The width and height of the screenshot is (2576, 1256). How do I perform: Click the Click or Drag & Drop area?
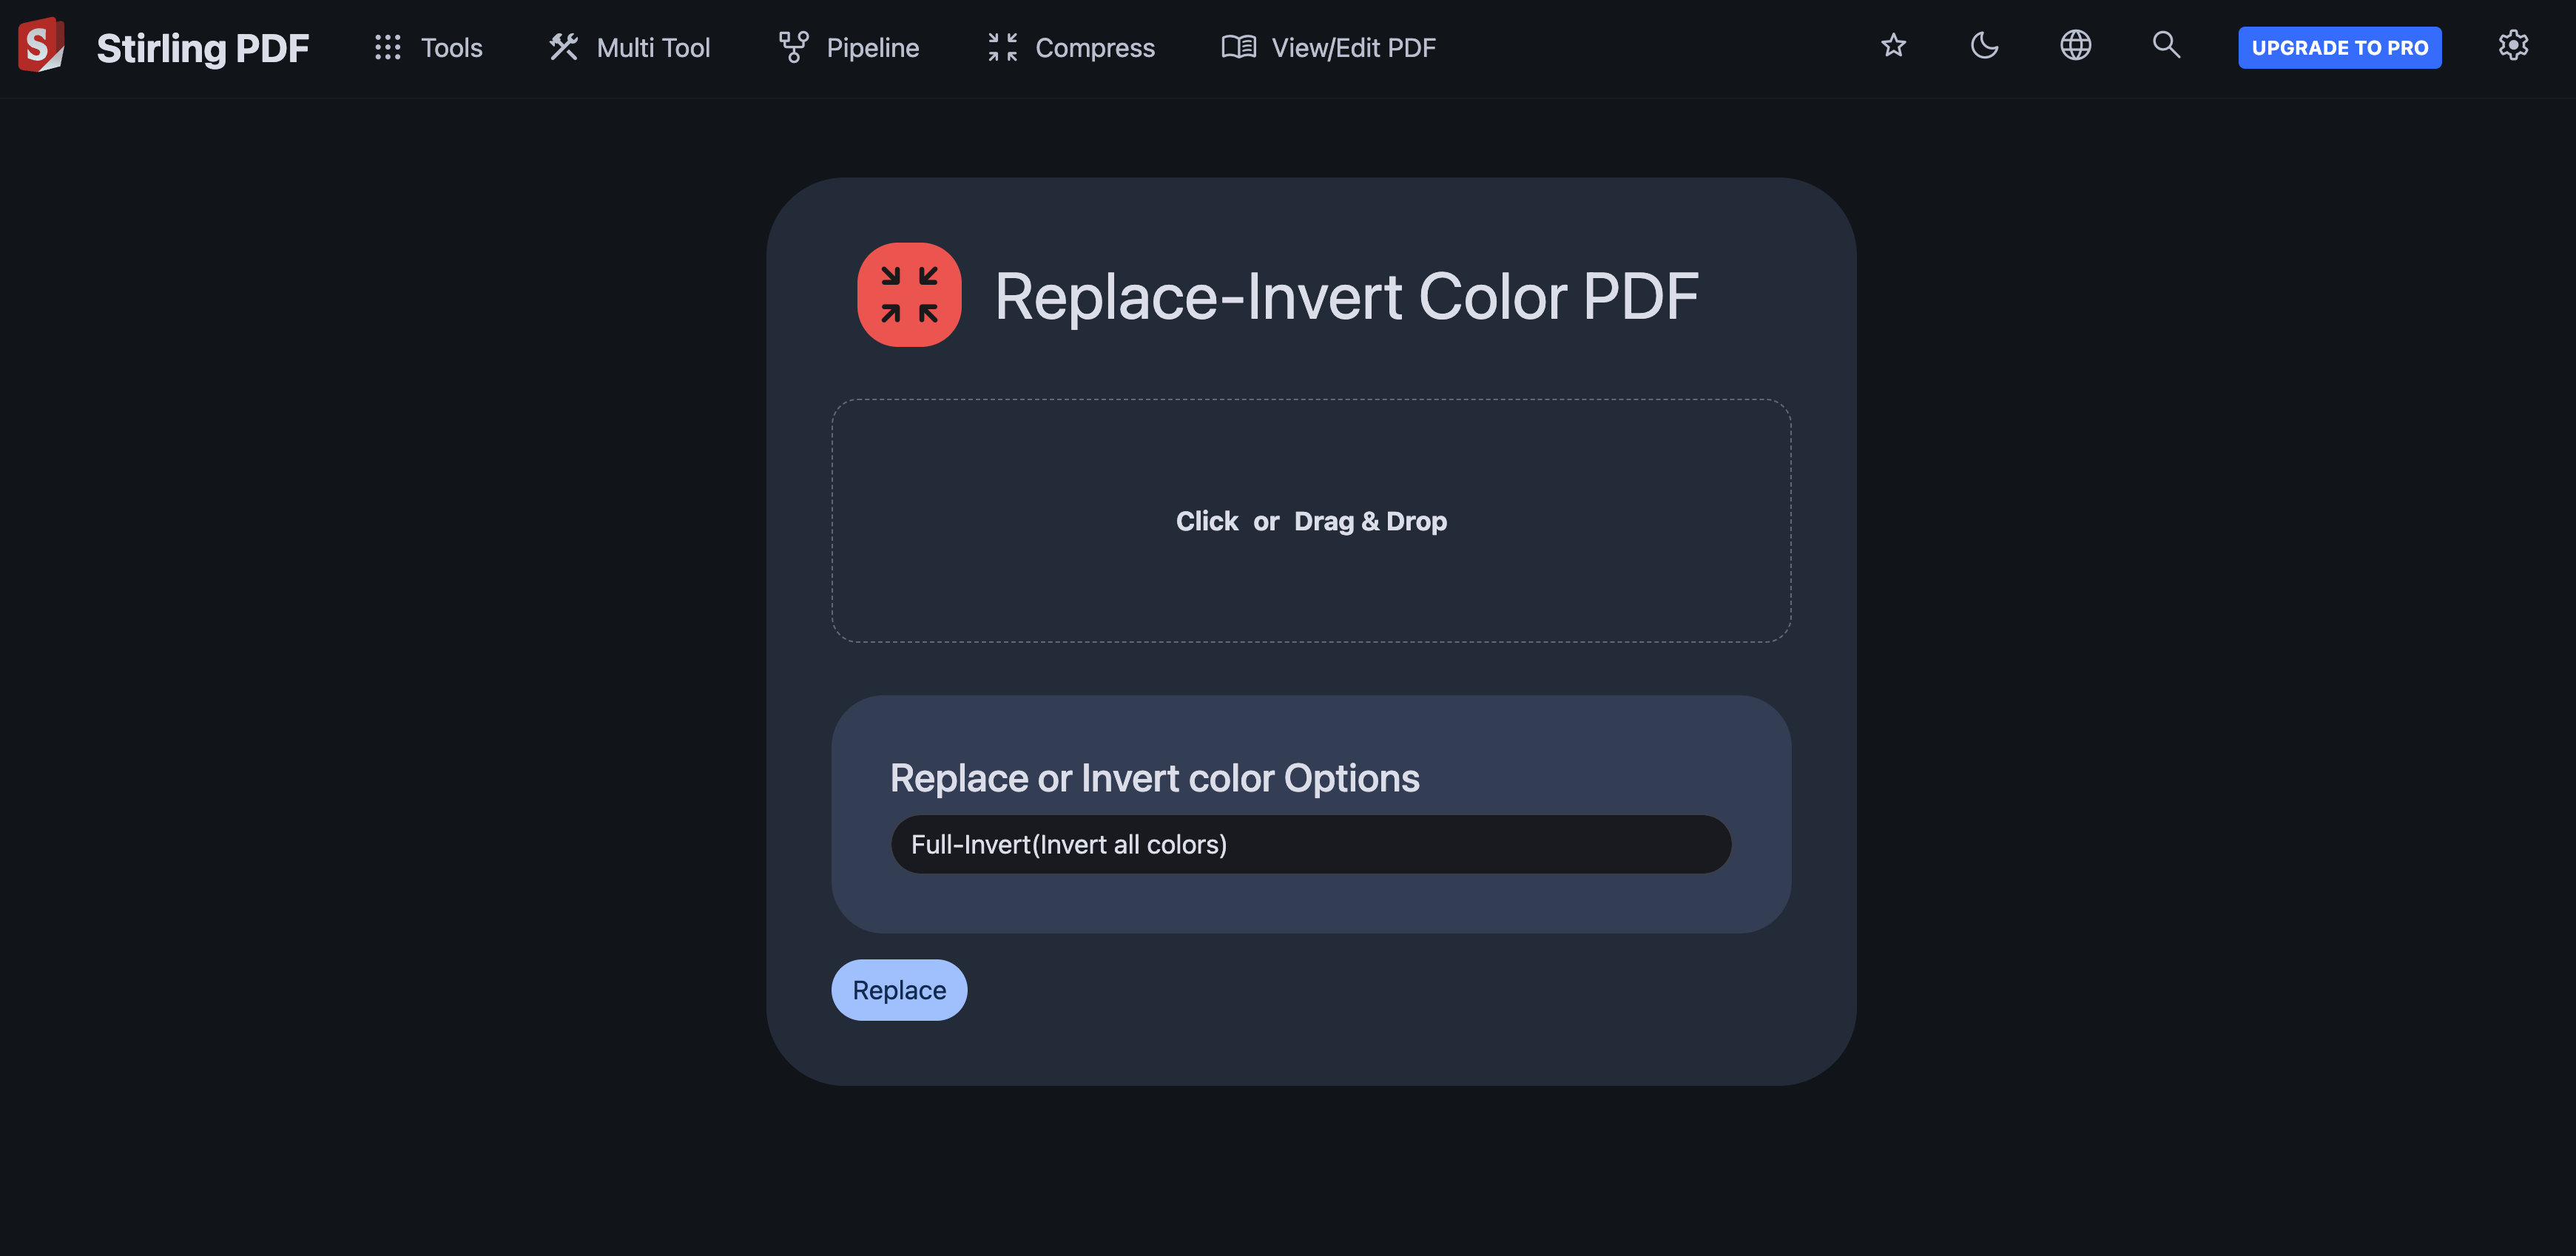tap(1310, 520)
